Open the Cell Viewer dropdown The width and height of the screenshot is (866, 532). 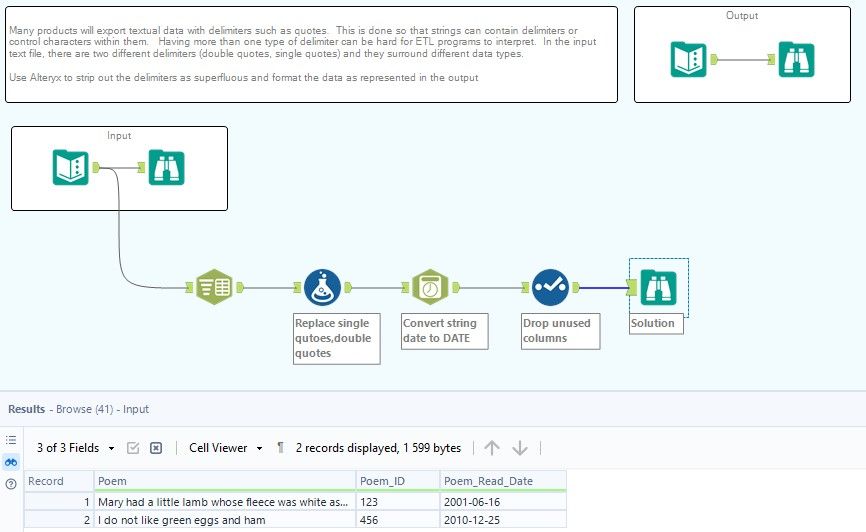[225, 448]
